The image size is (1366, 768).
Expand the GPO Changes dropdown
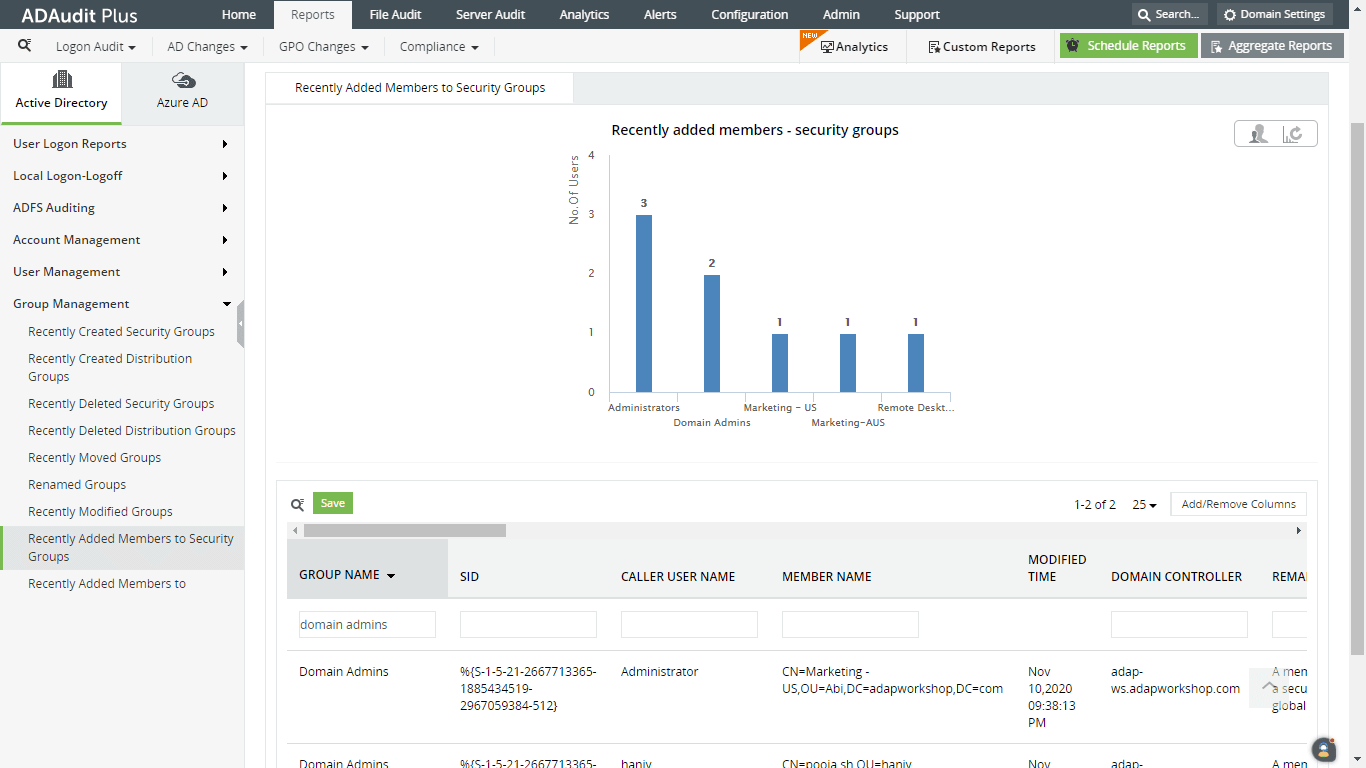point(322,46)
